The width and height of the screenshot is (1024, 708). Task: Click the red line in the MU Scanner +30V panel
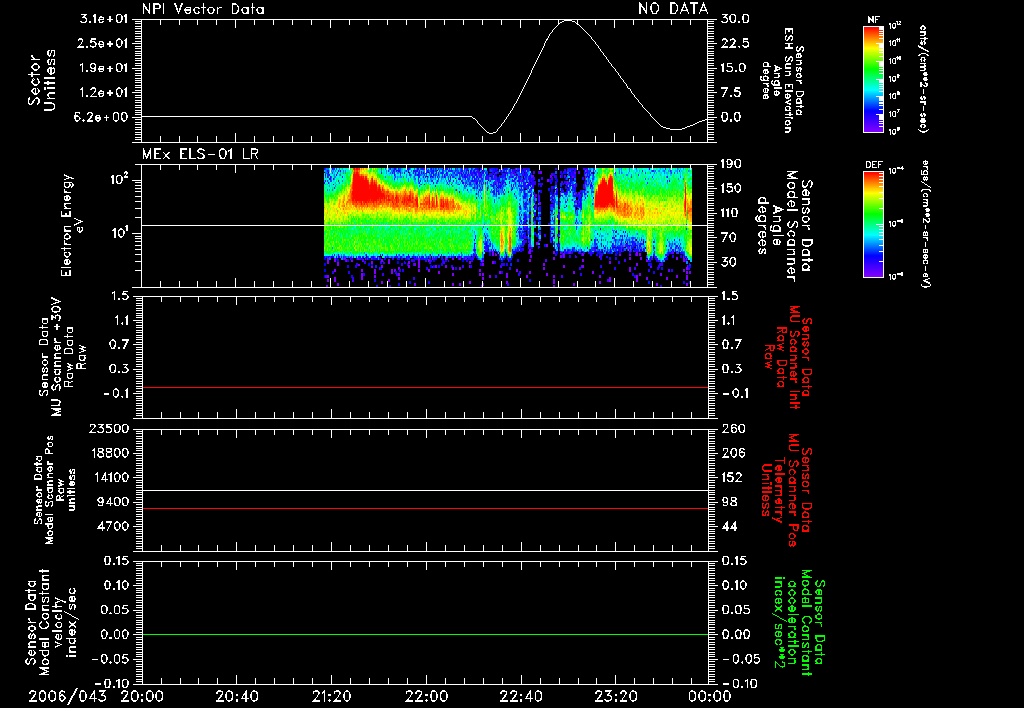[x=425, y=387]
